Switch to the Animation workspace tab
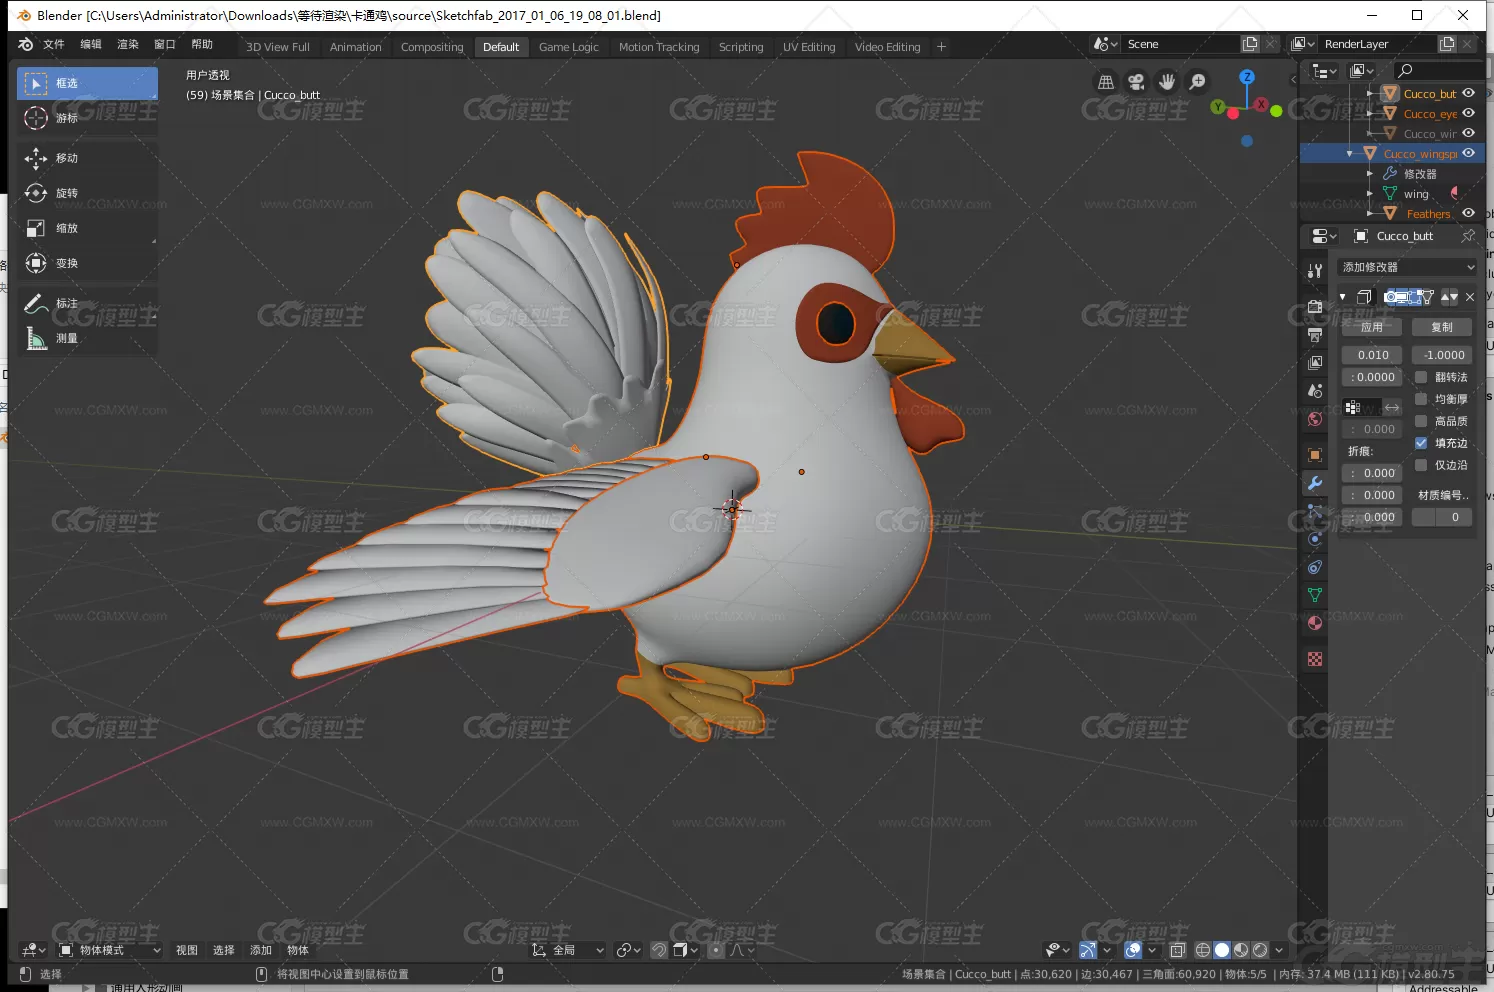 click(x=356, y=47)
